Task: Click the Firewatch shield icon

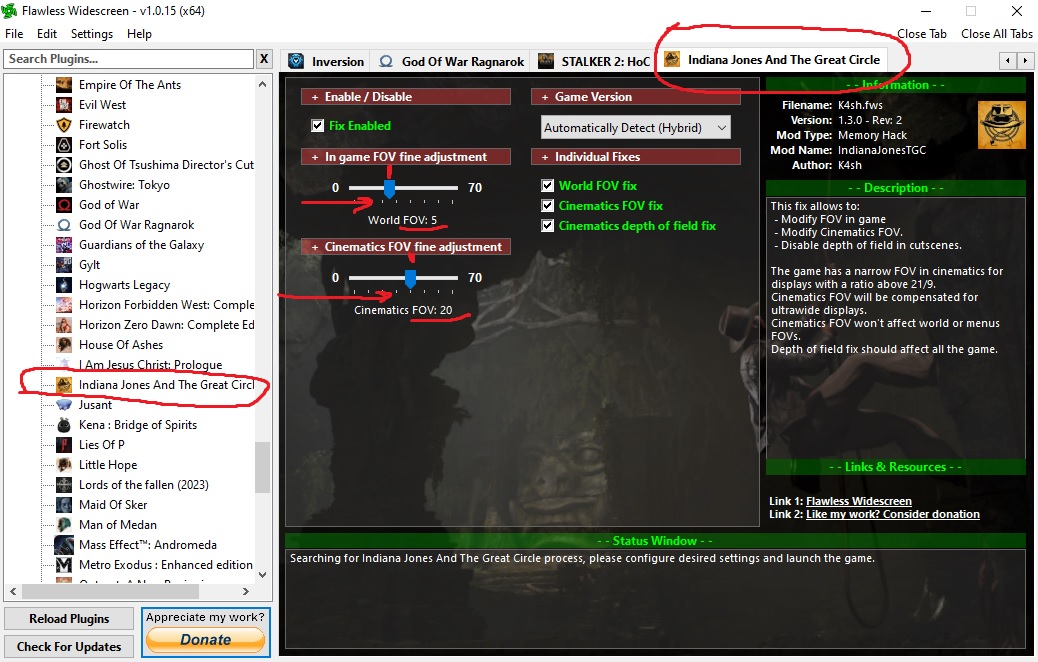Action: [x=64, y=124]
